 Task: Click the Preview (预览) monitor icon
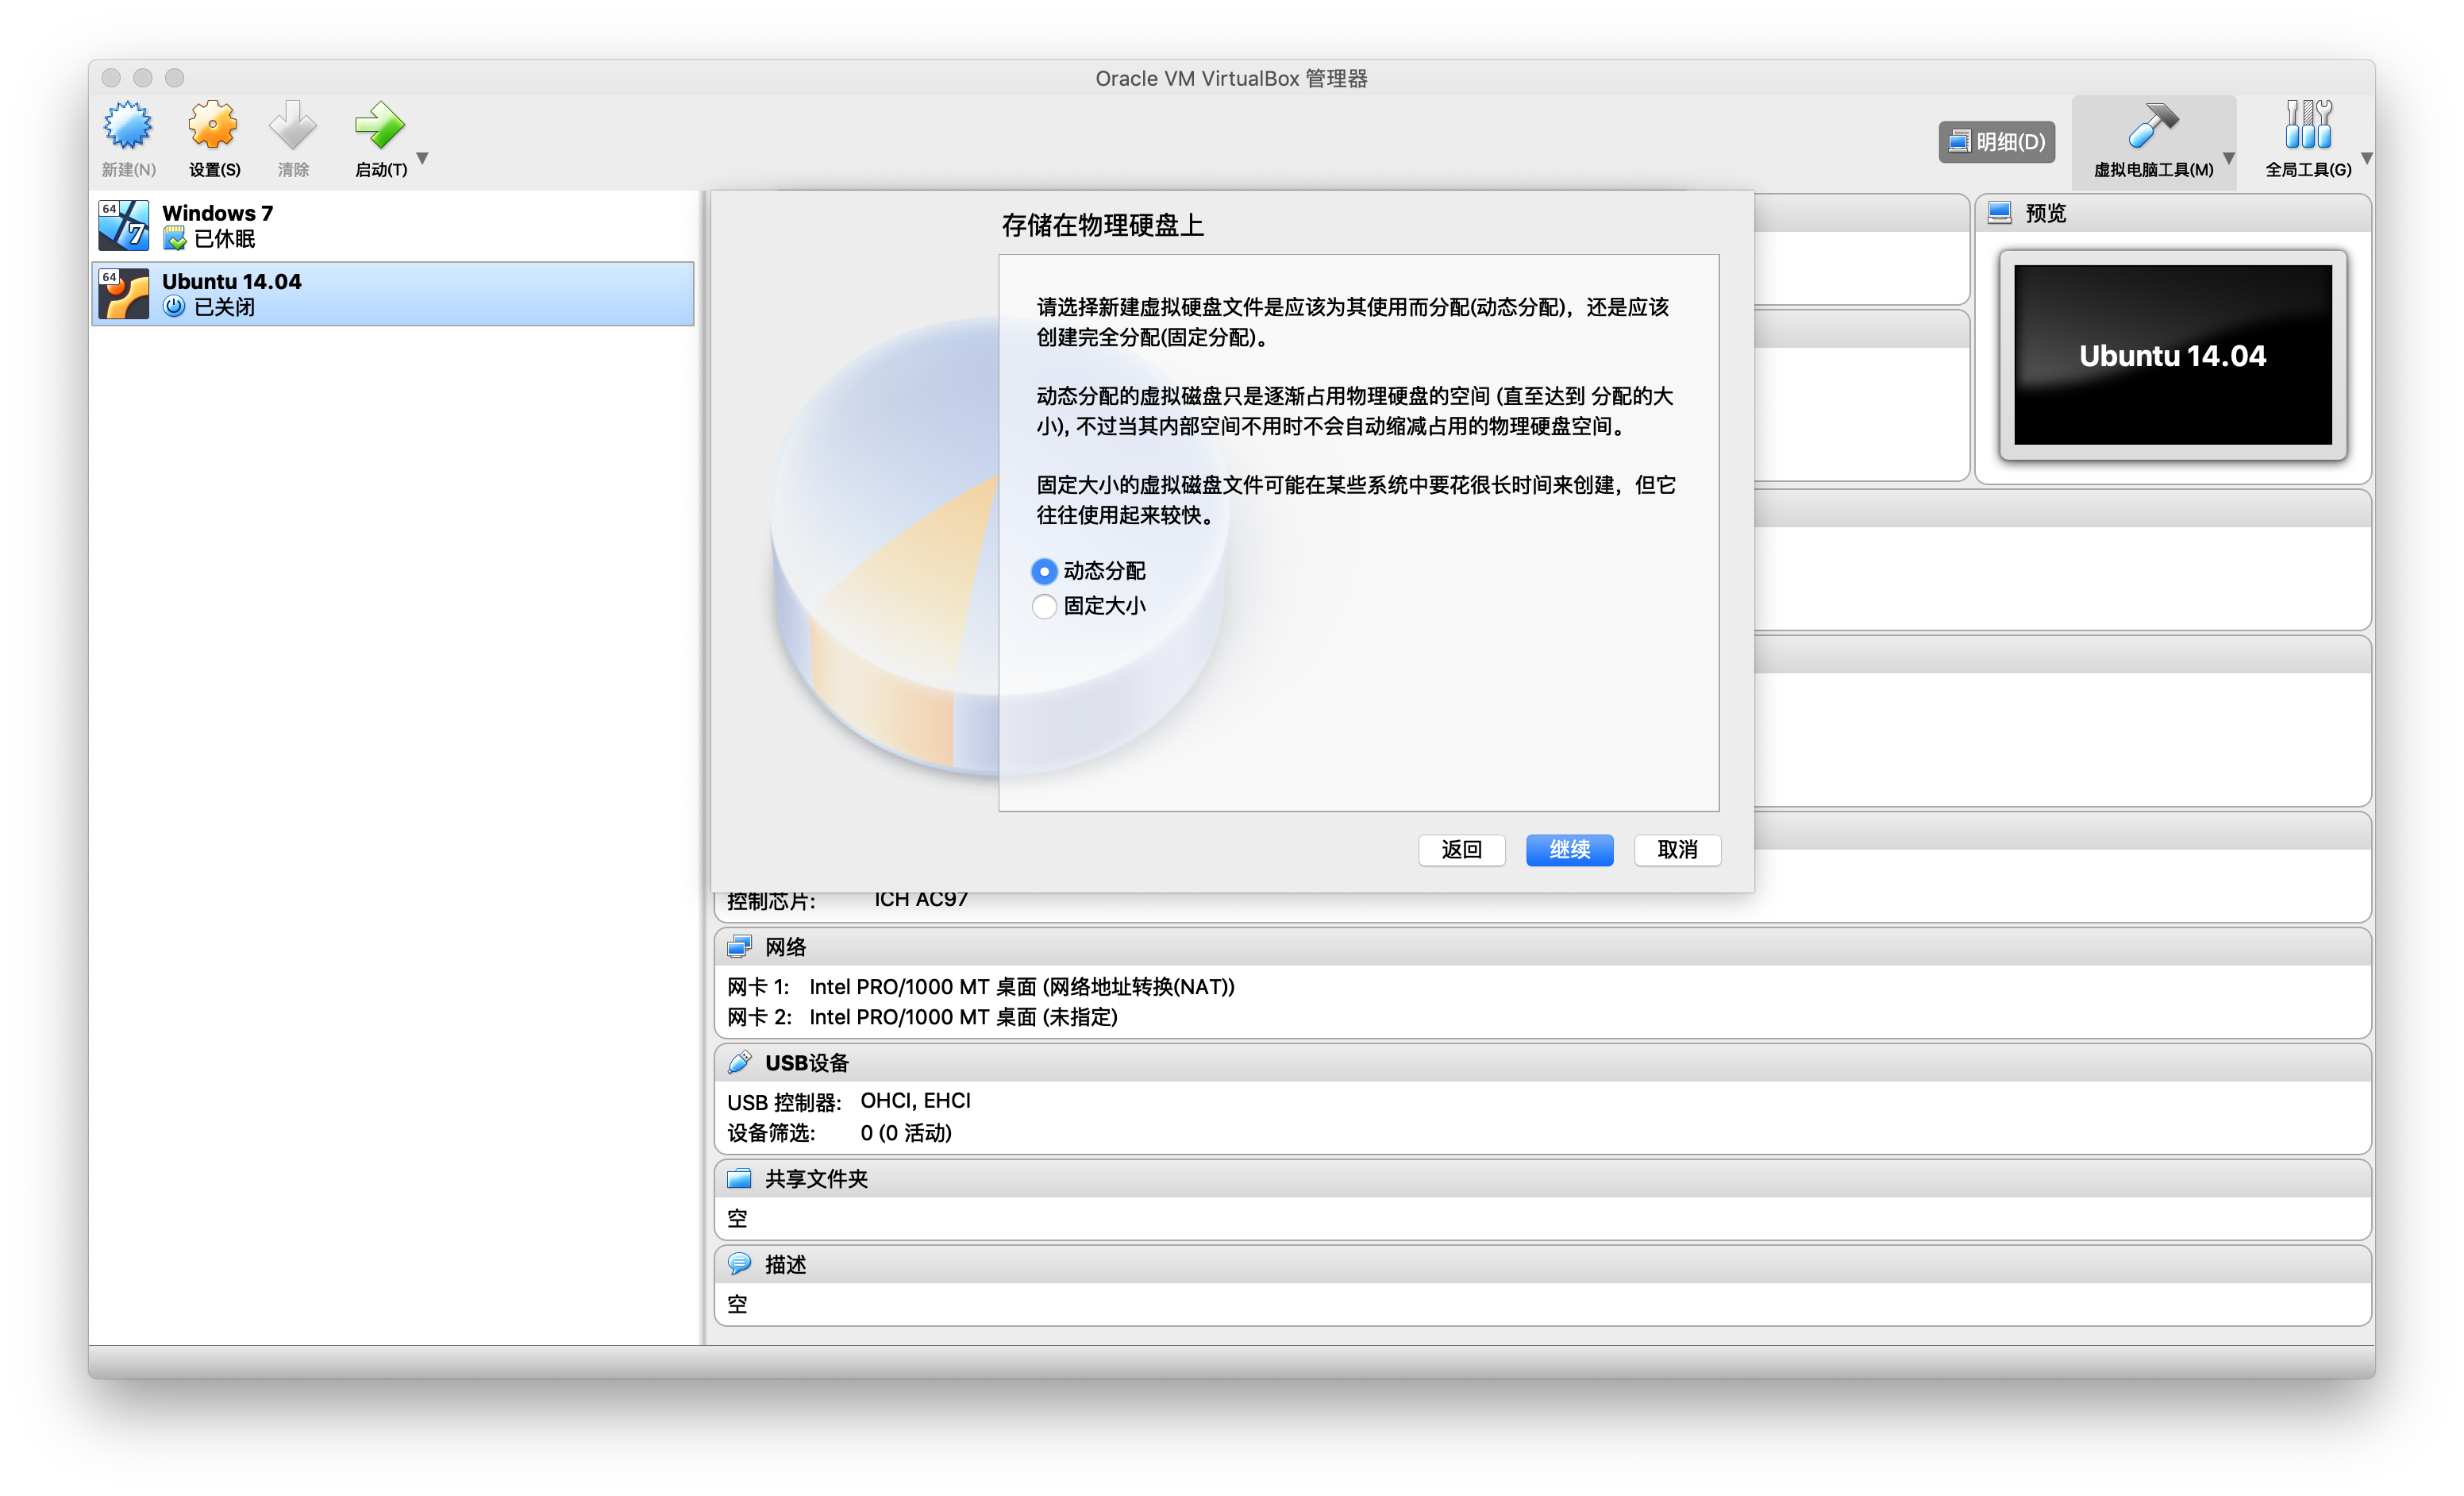2000,213
